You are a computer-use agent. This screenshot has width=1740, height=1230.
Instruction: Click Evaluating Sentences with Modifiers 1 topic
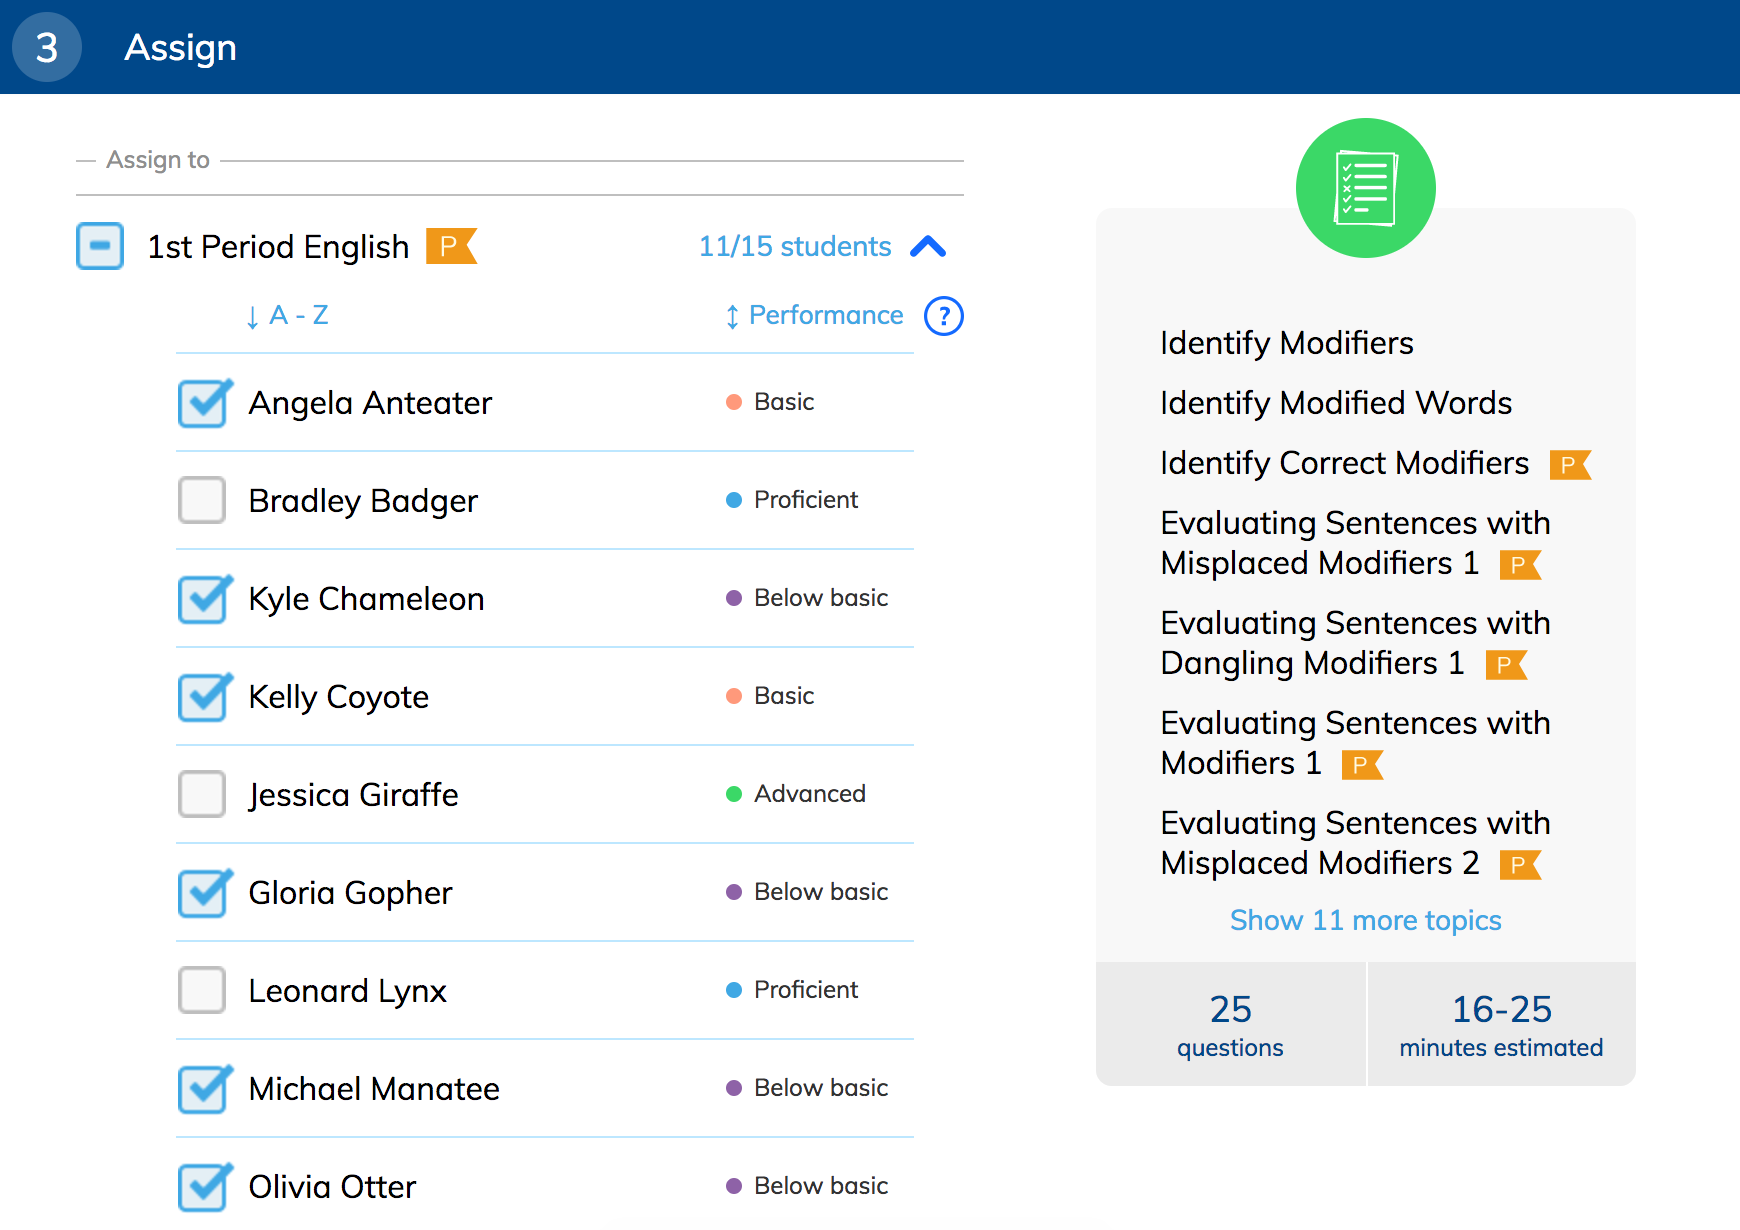coord(1355,743)
